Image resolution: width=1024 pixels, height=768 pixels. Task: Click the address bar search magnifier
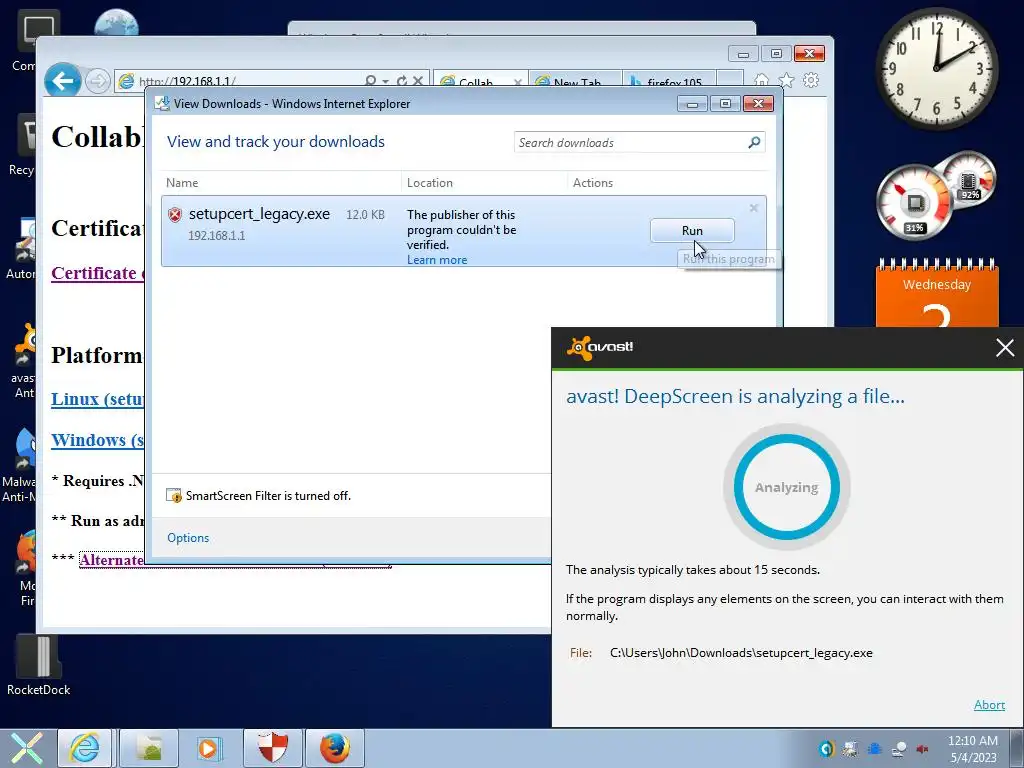(370, 81)
